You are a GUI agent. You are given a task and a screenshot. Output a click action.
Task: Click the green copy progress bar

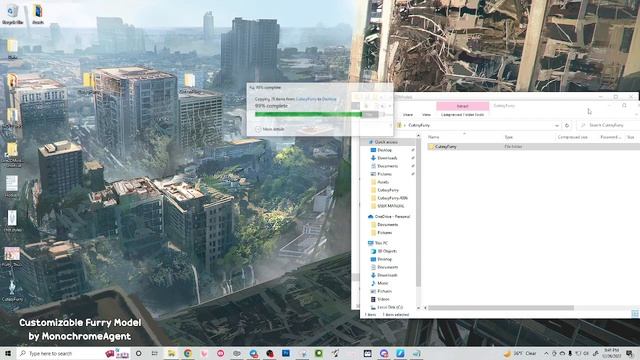tap(308, 115)
